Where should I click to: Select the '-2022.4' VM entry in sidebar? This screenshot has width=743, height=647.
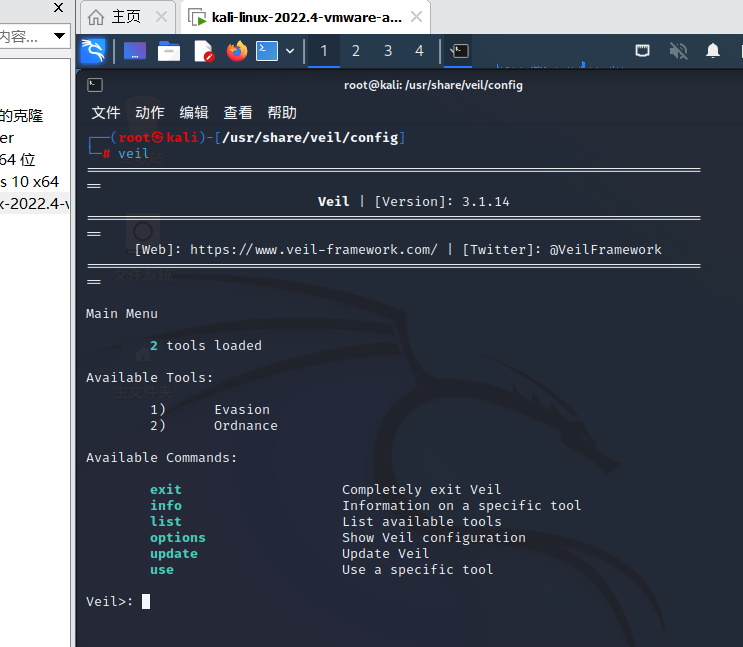pos(35,204)
